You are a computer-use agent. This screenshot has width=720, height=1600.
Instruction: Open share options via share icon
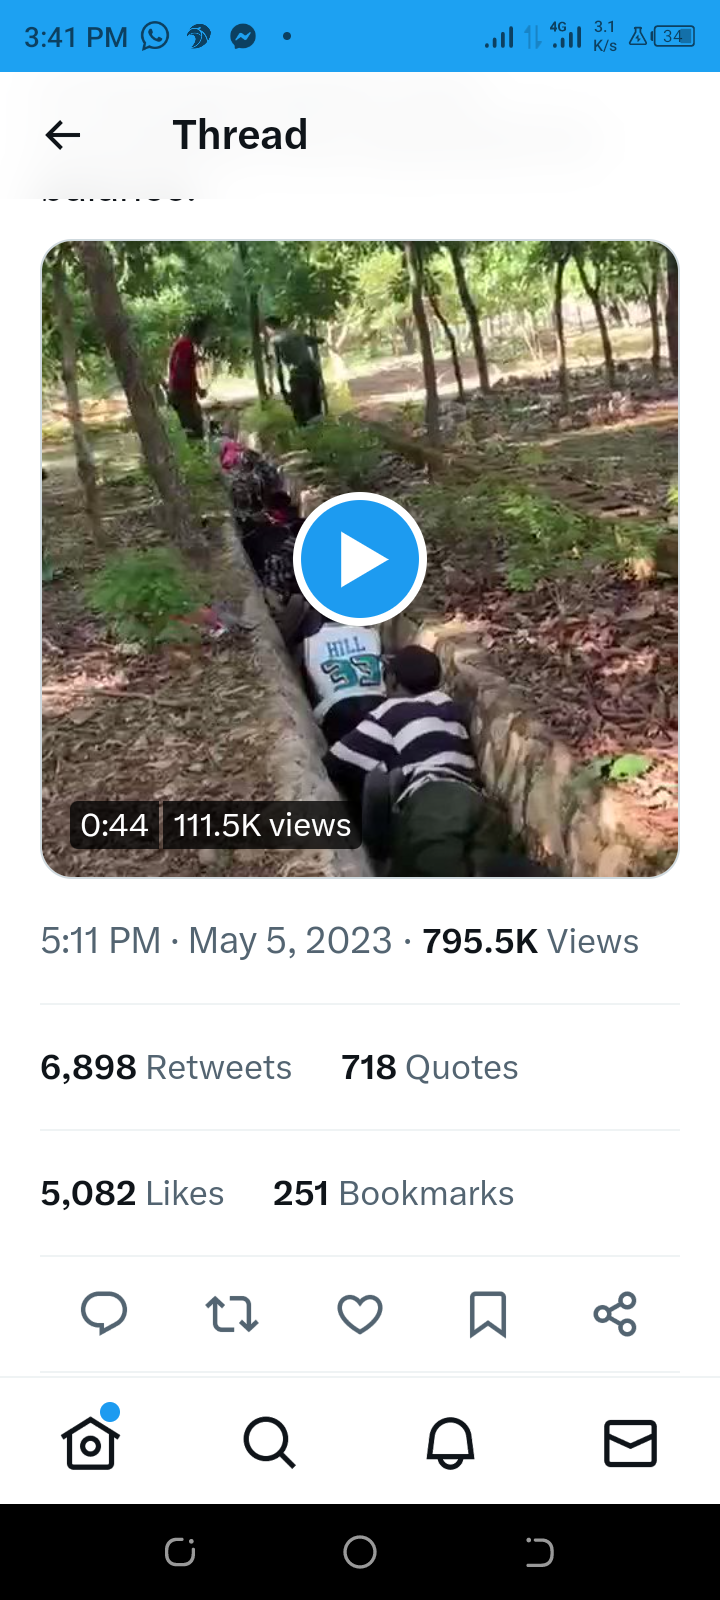click(x=615, y=1314)
